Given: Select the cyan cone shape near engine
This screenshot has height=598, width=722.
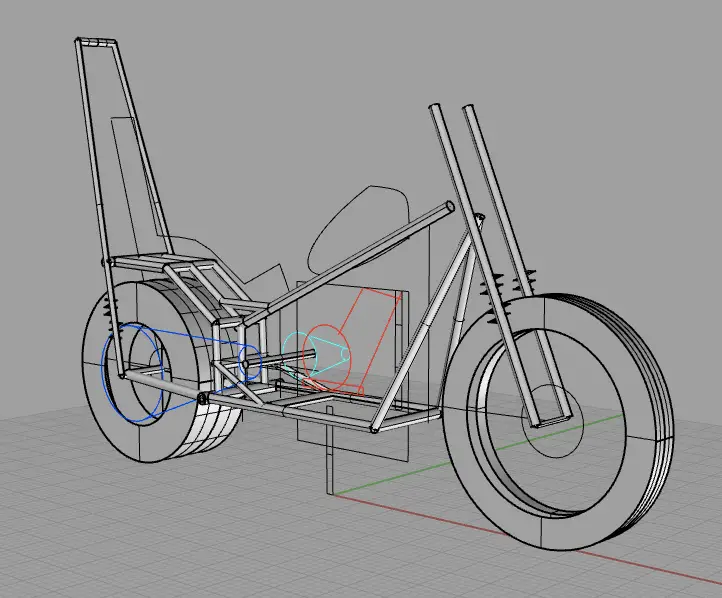Looking at the screenshot, I should (x=318, y=353).
